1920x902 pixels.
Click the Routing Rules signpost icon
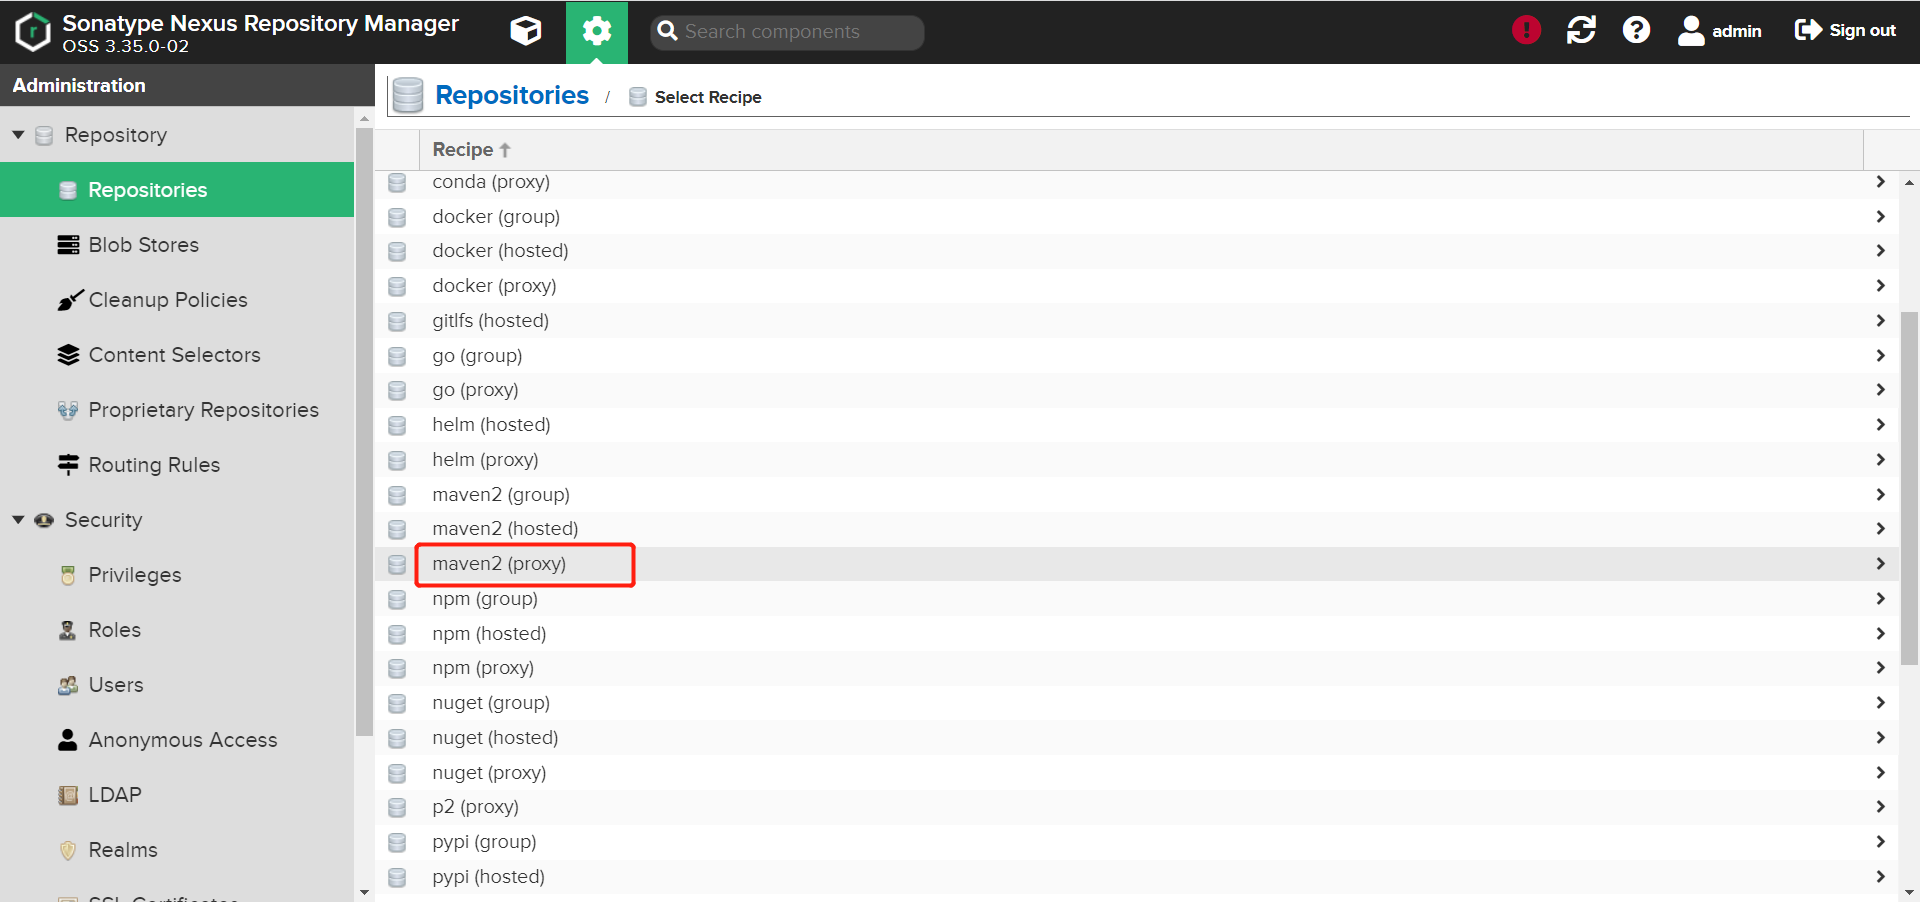pyautogui.click(x=68, y=465)
